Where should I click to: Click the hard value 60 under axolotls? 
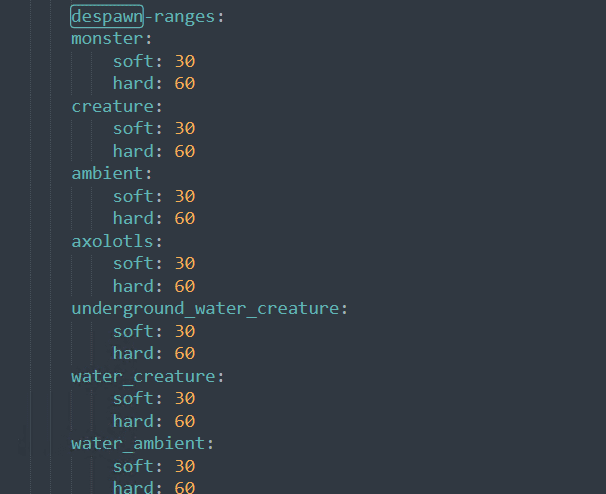[184, 286]
